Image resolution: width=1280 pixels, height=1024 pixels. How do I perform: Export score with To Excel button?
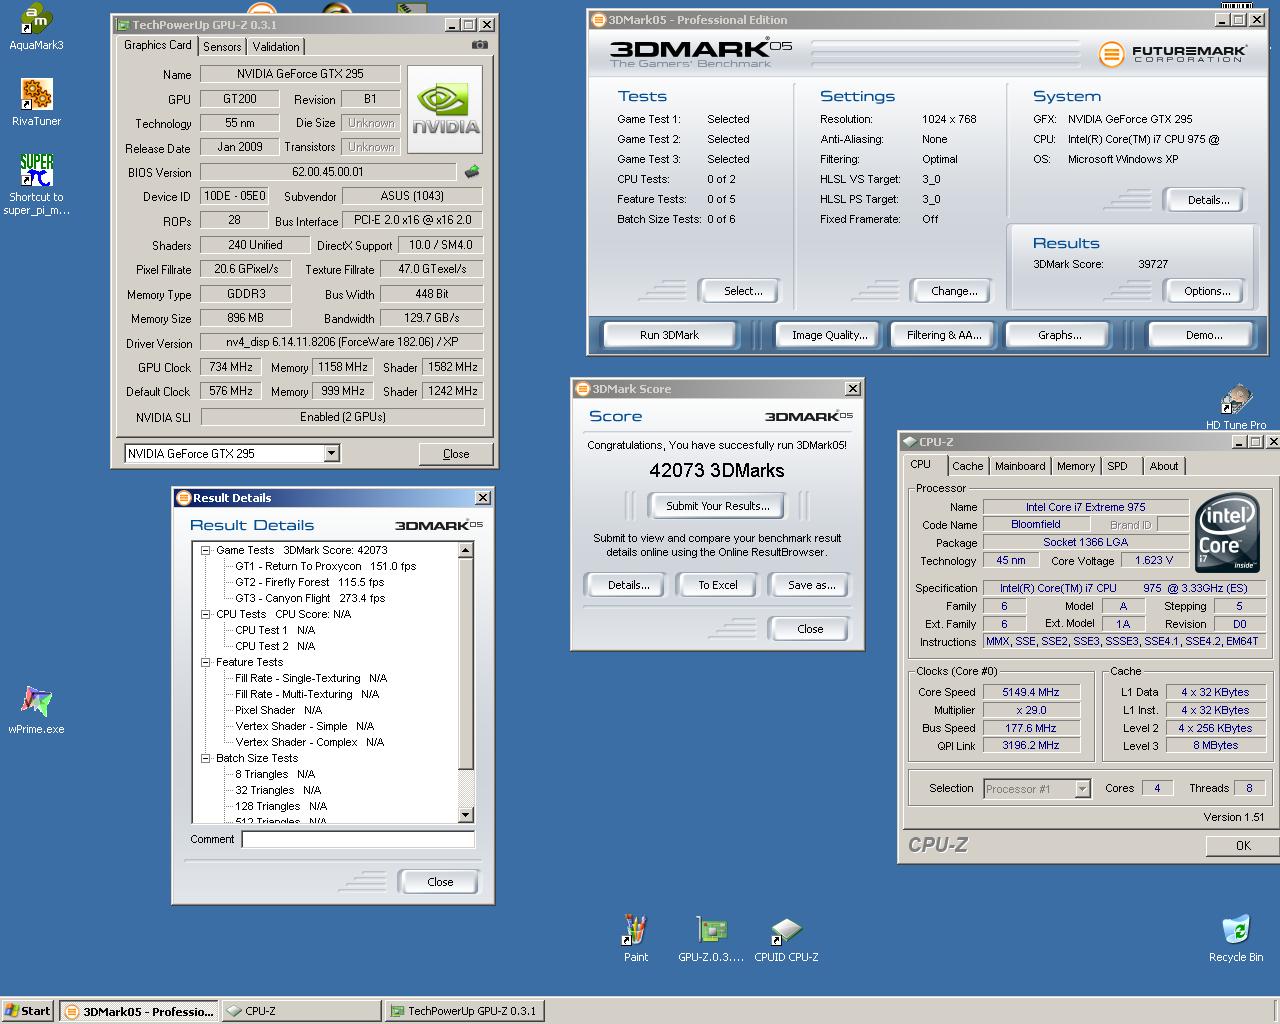[718, 585]
